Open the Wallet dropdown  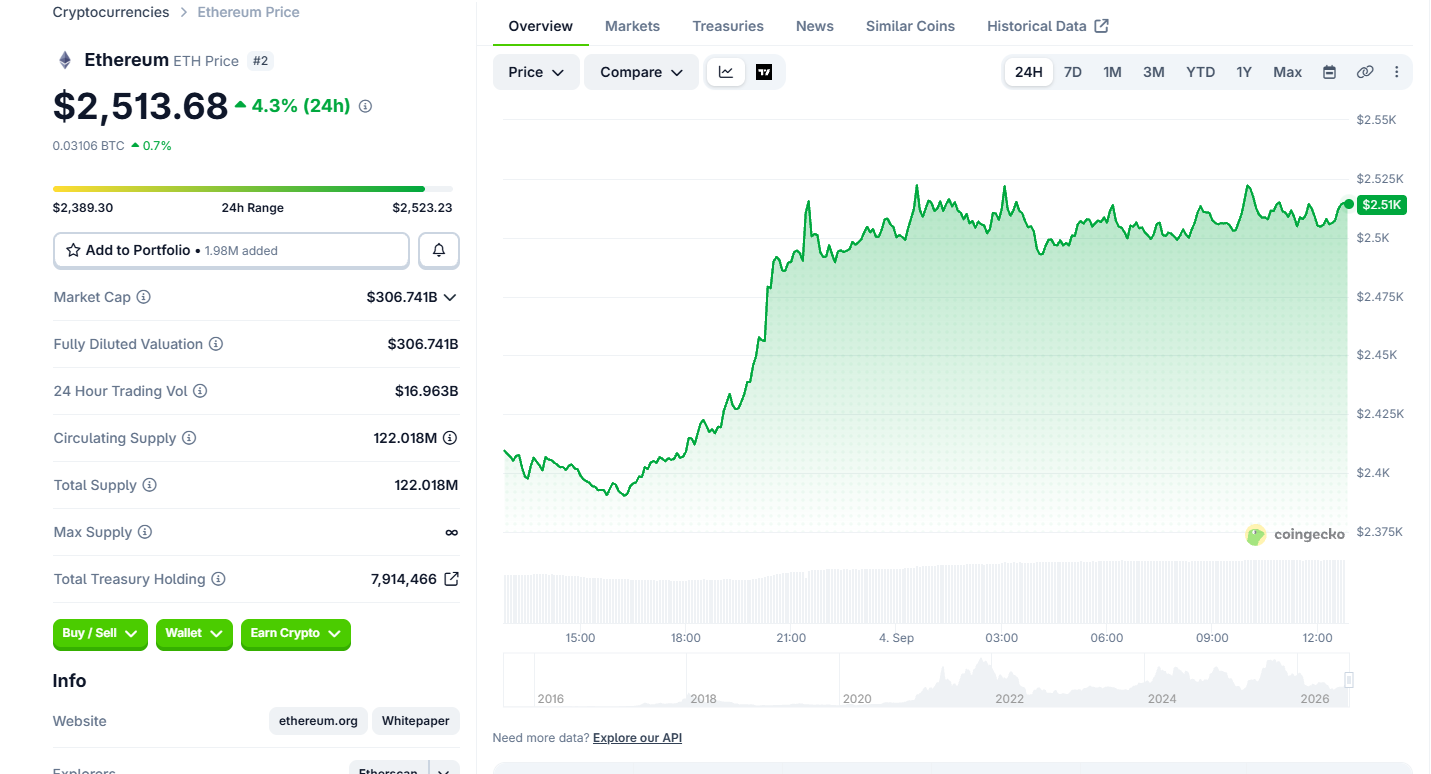coord(194,634)
